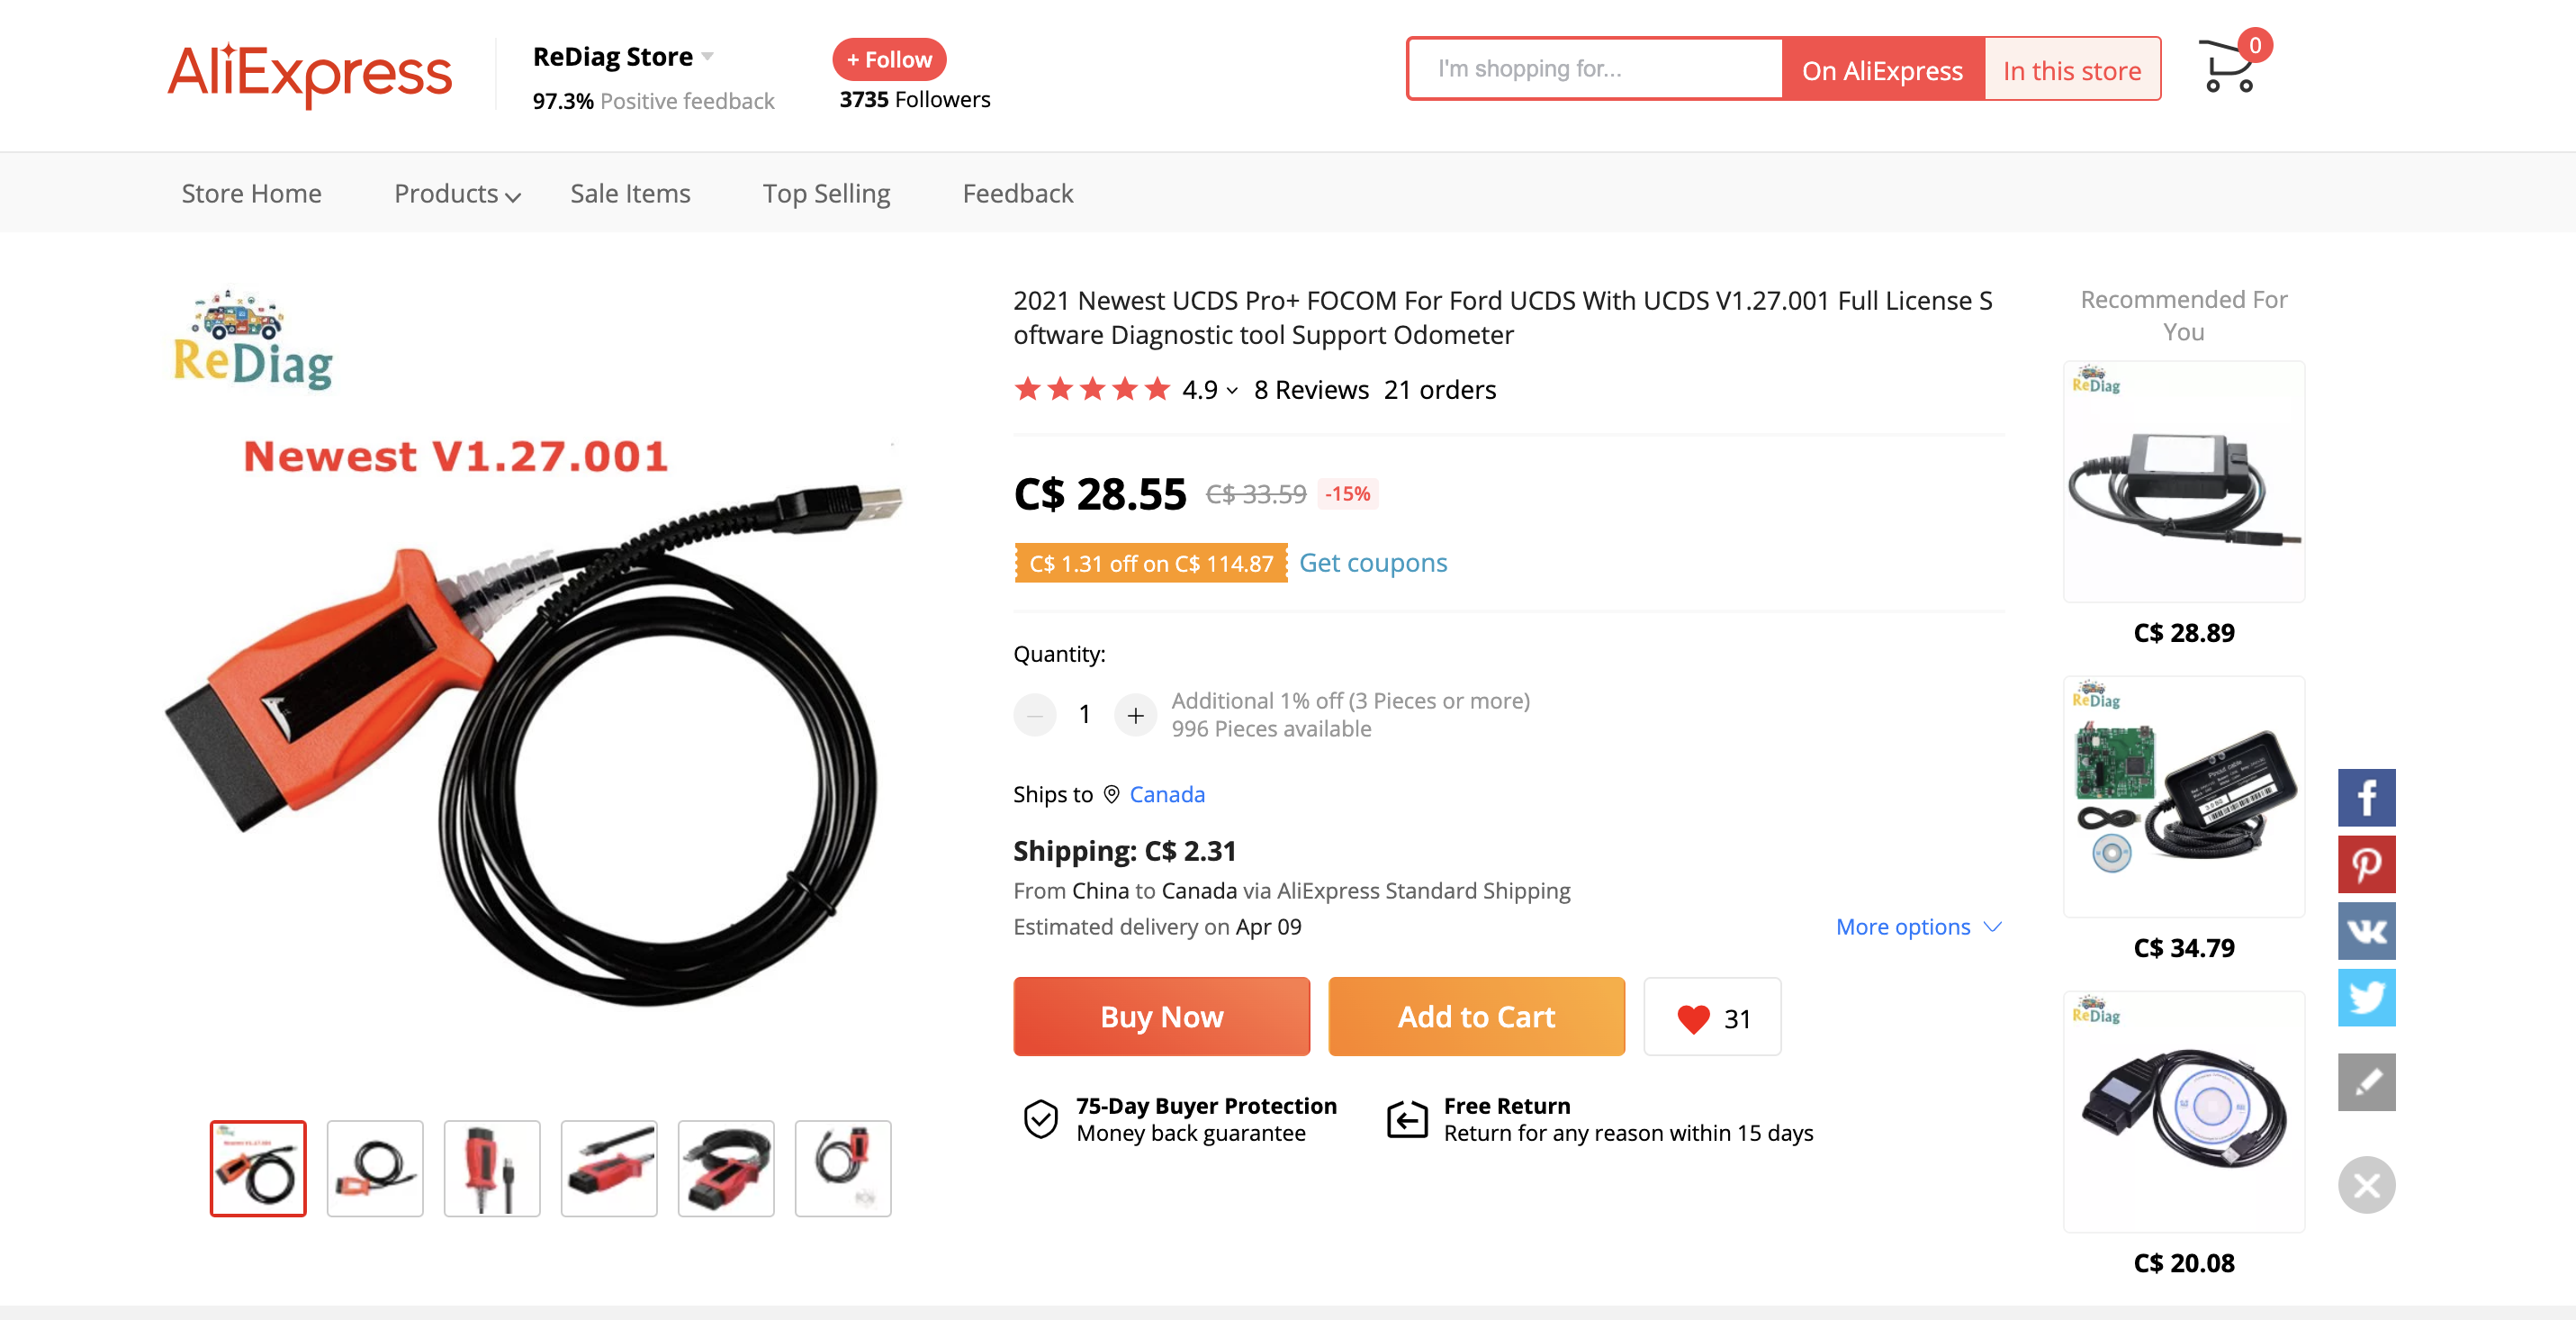This screenshot has height=1320, width=2576.
Task: Share product on VK
Action: (x=2365, y=931)
